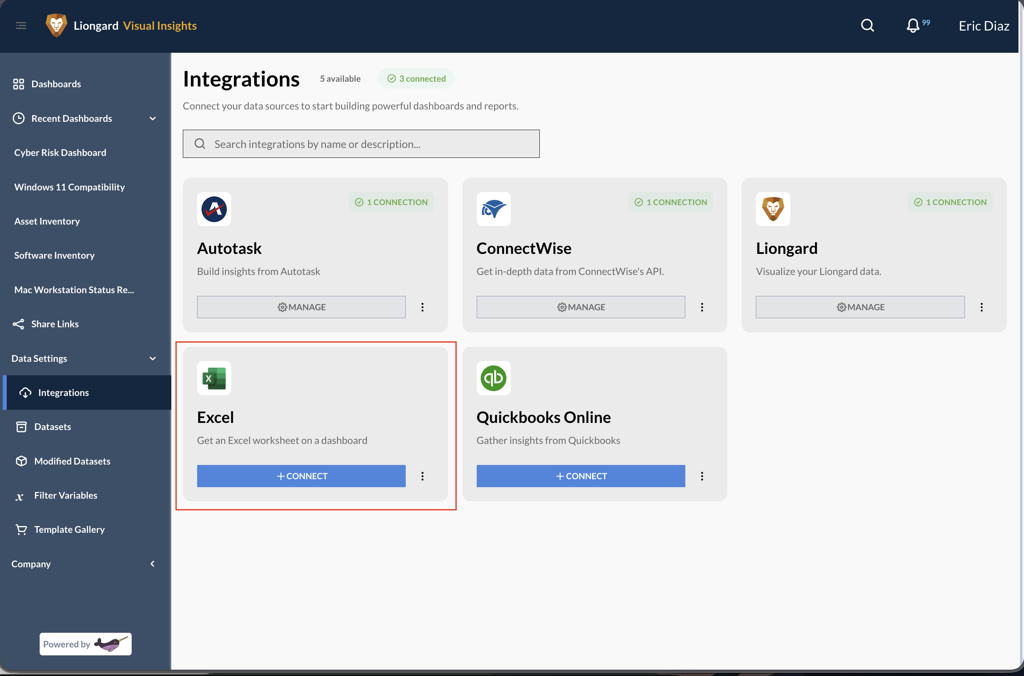
Task: Click Manage on Autotask card
Action: tap(301, 307)
